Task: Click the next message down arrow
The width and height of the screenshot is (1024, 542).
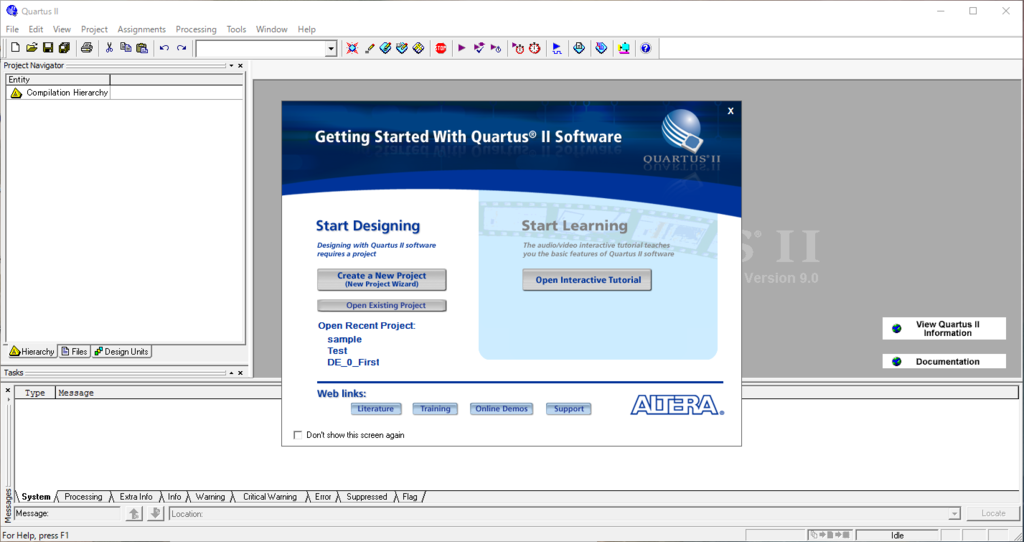Action: tap(155, 514)
